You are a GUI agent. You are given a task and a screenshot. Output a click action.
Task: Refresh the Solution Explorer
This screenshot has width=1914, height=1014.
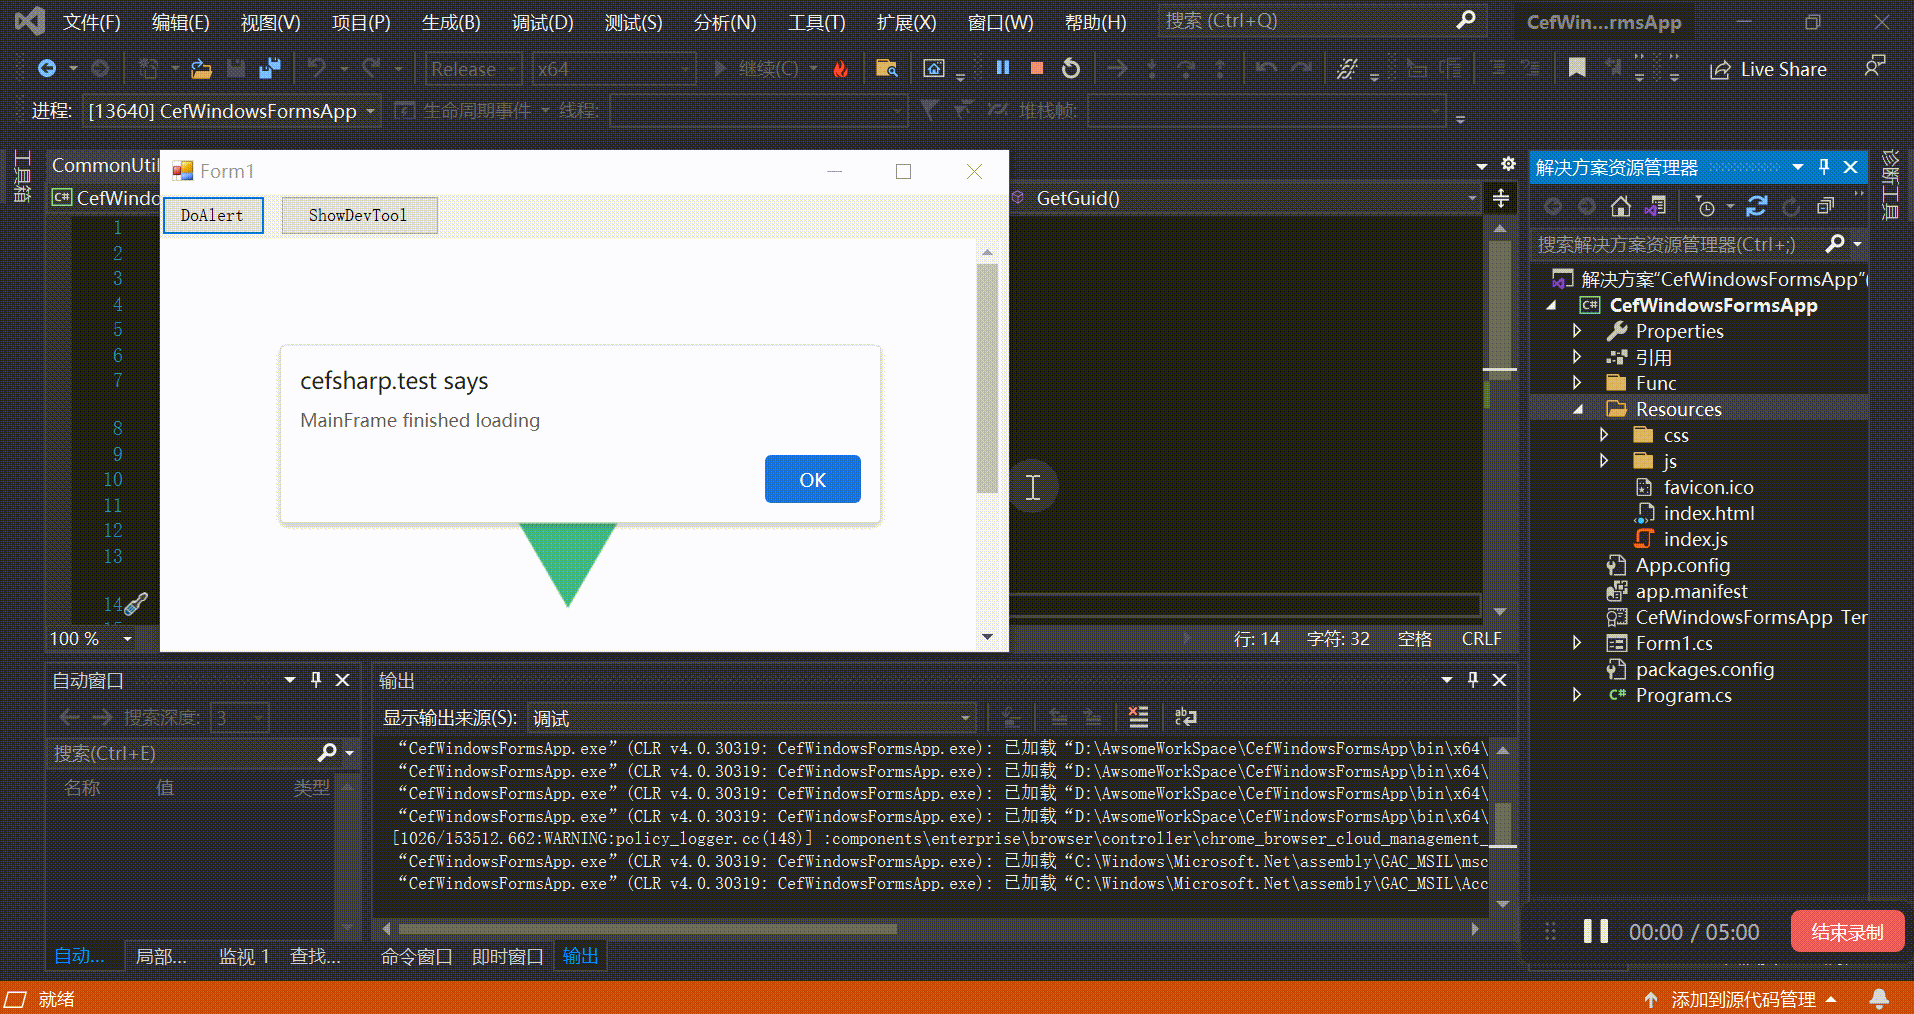pos(1757,207)
